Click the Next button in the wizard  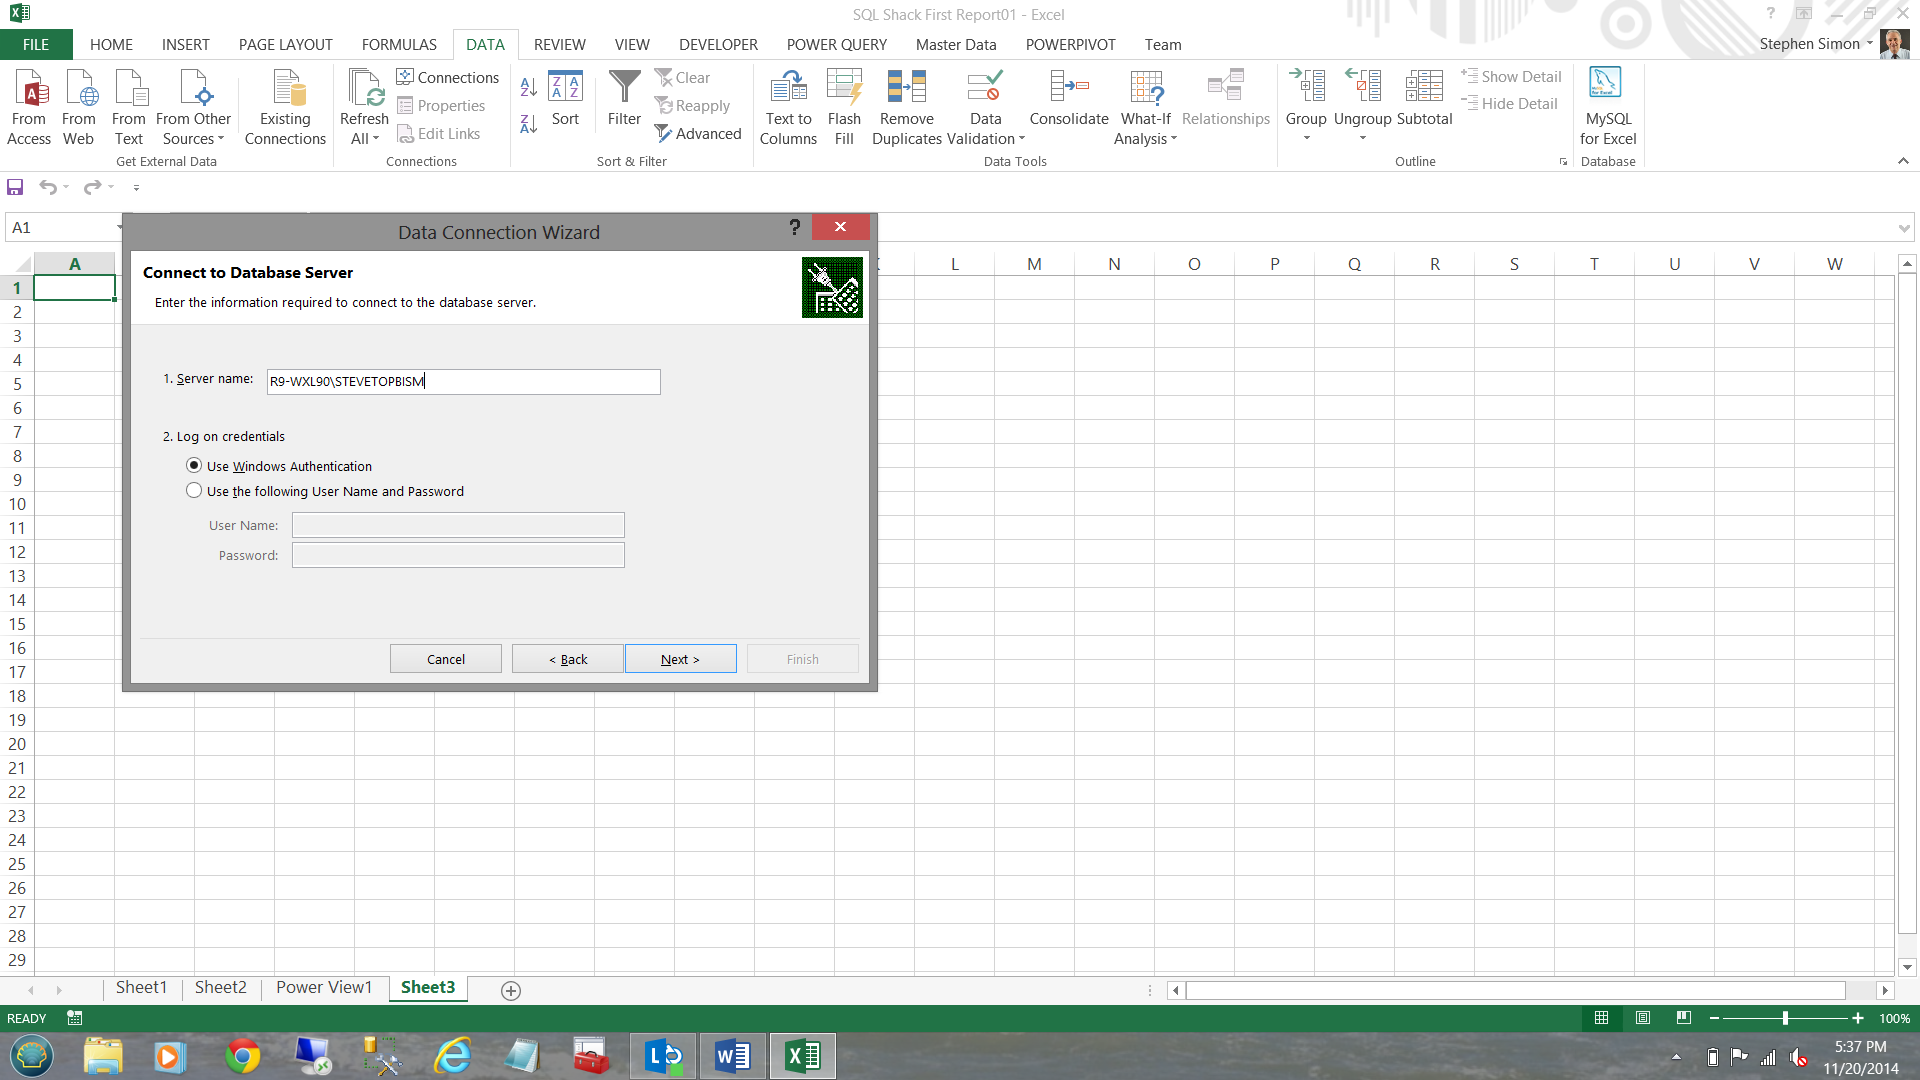tap(680, 659)
